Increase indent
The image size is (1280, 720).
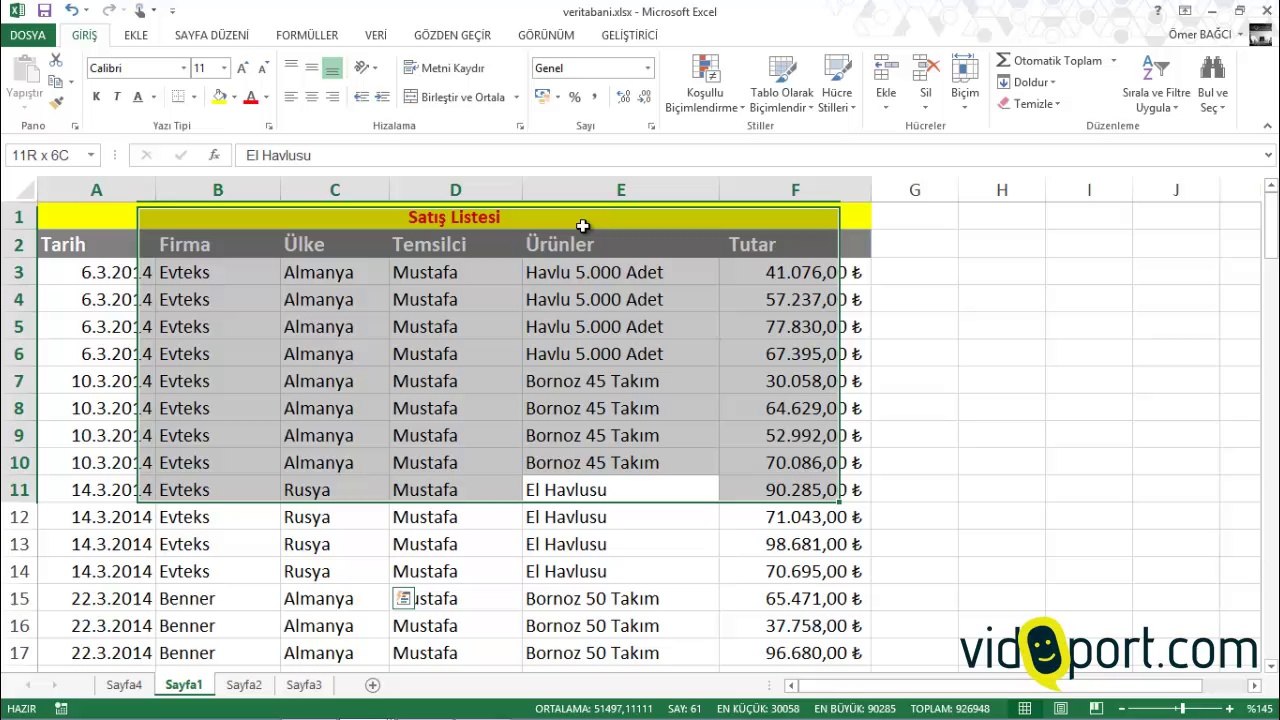(382, 97)
